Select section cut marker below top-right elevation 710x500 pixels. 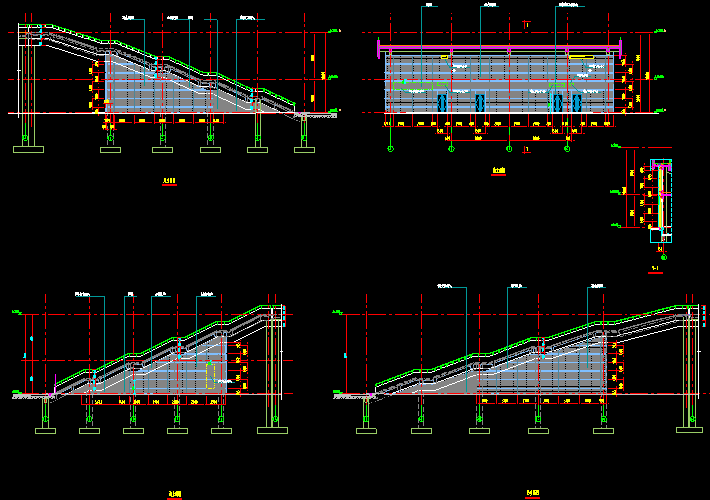pos(526,150)
